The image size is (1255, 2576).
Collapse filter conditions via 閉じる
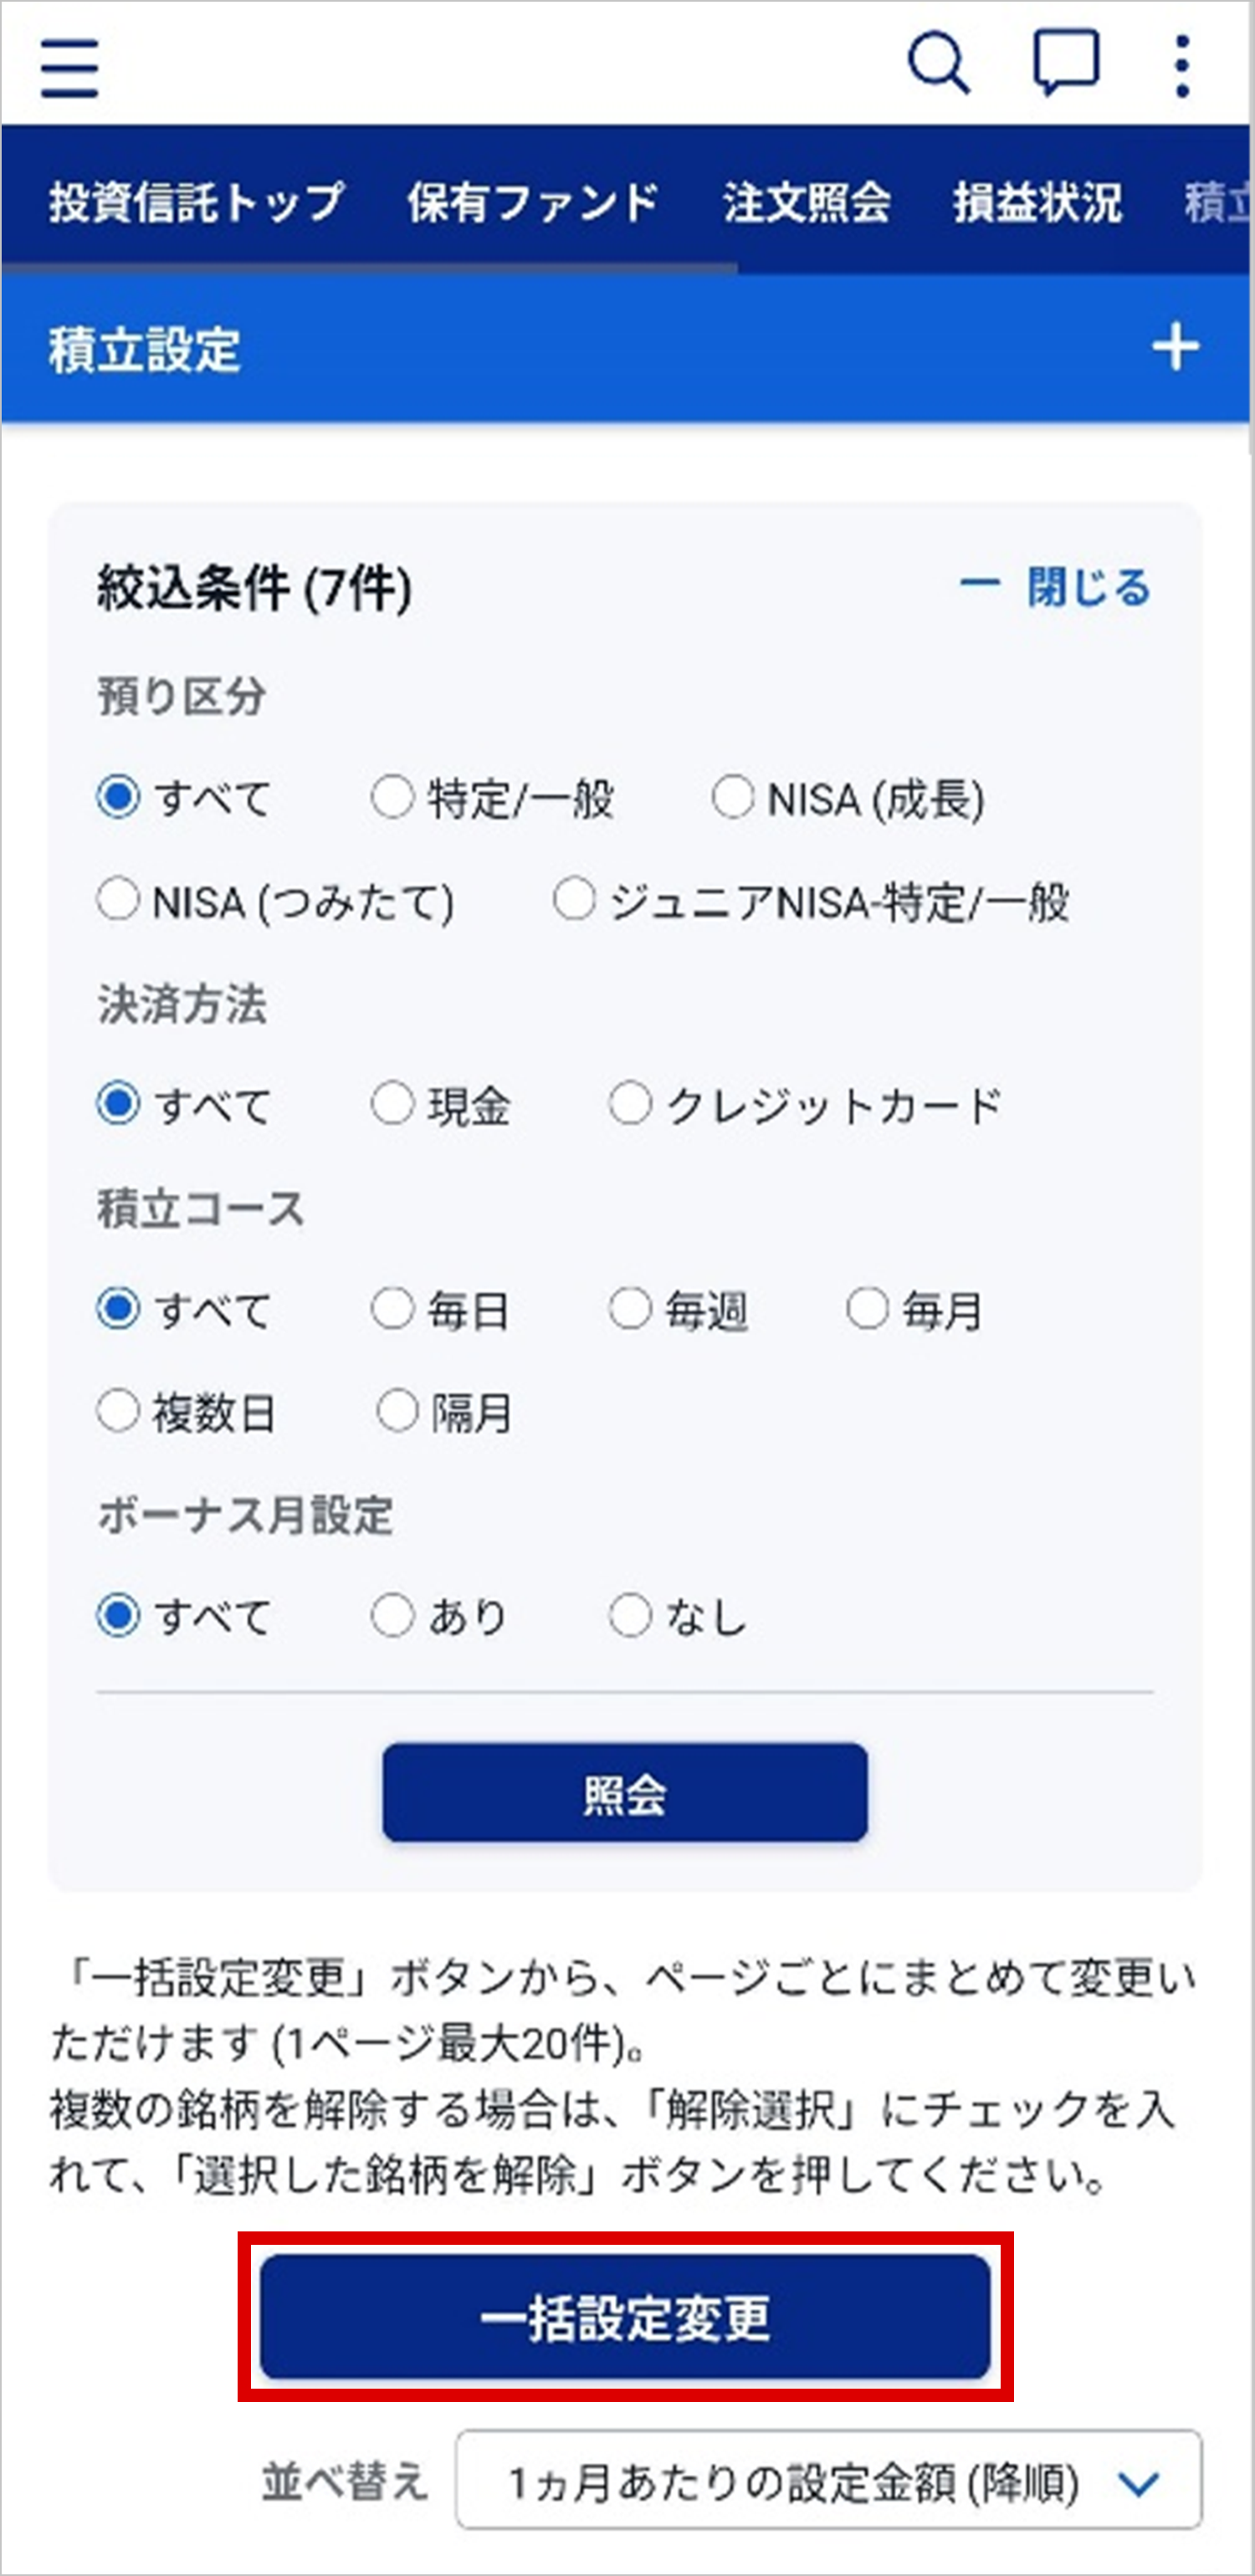tap(1056, 587)
